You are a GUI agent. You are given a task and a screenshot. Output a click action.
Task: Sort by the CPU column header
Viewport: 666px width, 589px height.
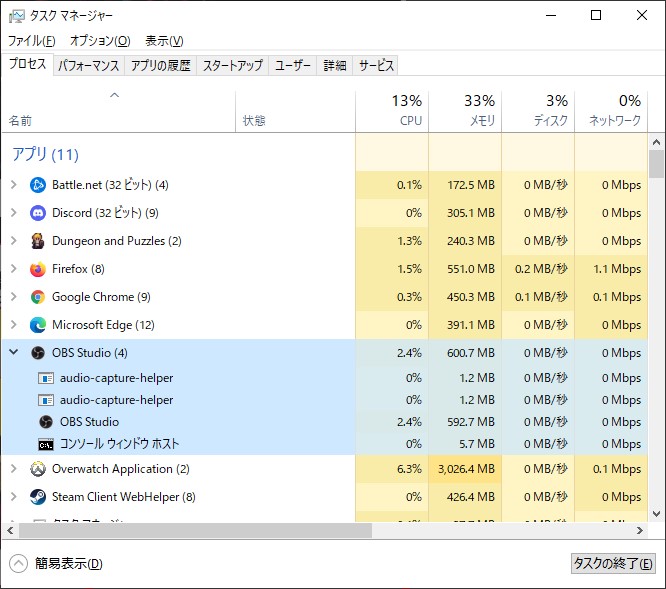(x=392, y=111)
